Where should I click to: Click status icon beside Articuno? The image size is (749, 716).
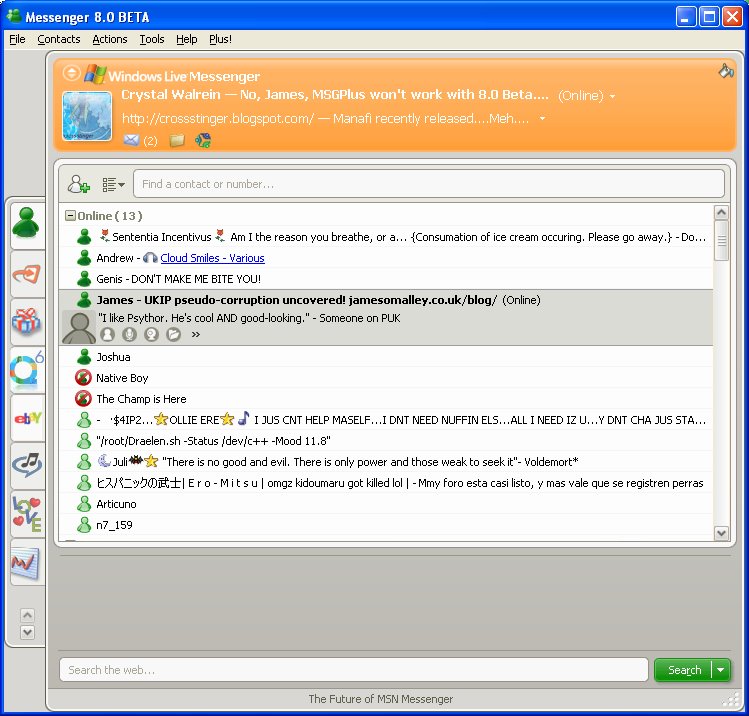[x=84, y=503]
